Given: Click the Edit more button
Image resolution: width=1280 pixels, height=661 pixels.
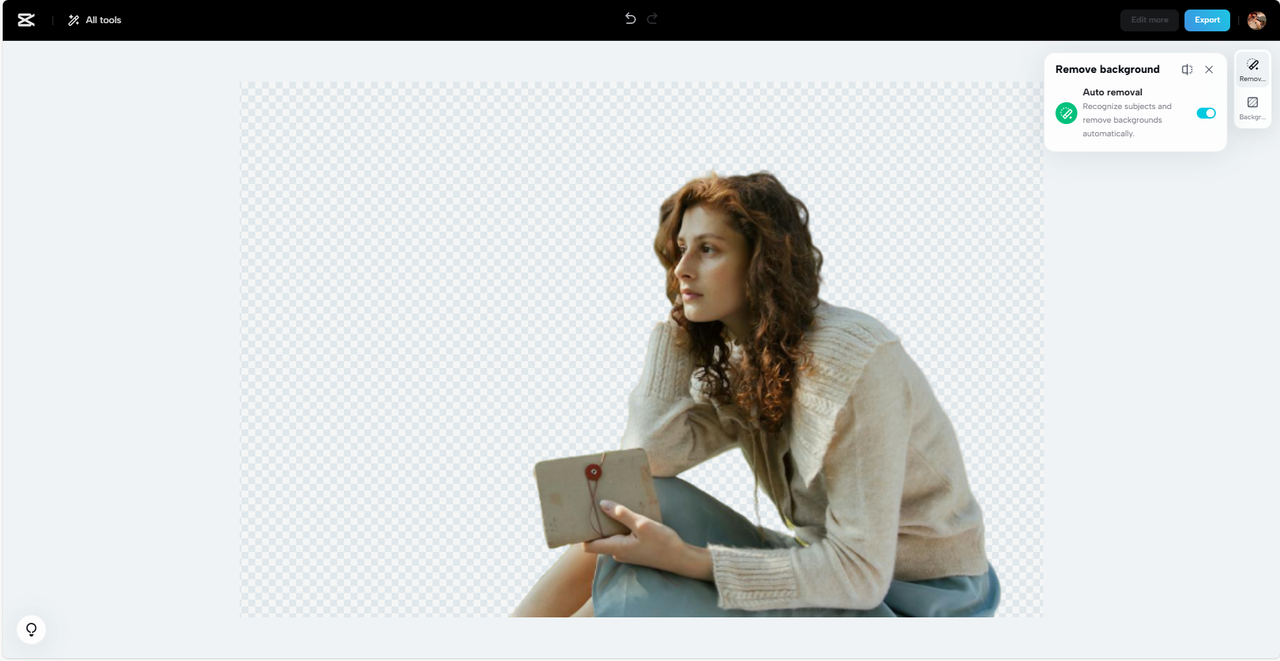Looking at the screenshot, I should tap(1149, 20).
